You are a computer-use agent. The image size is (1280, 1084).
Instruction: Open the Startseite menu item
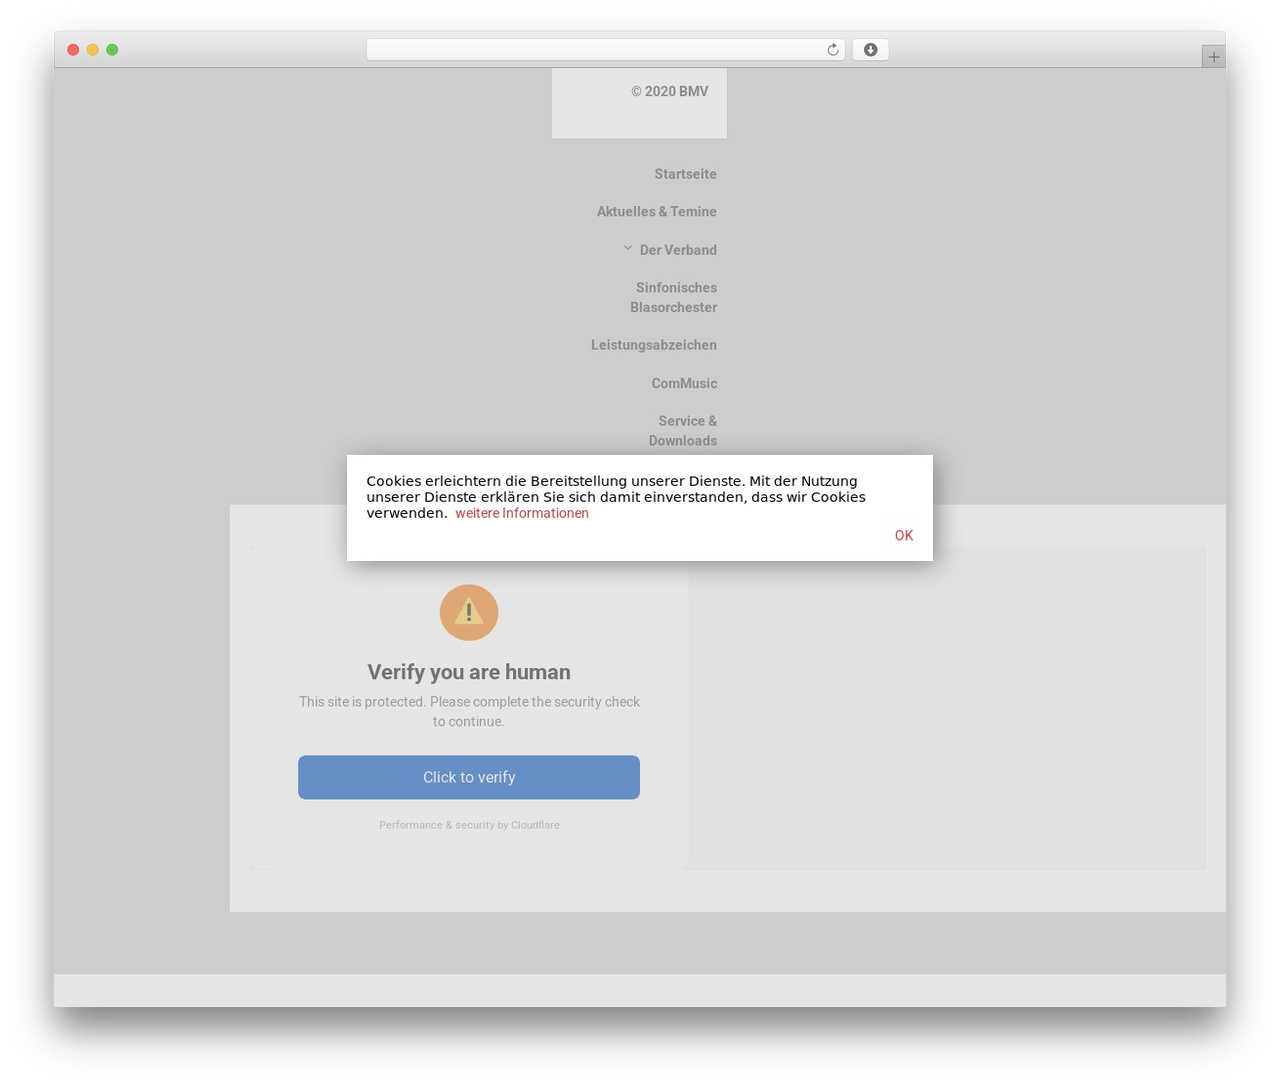point(685,174)
